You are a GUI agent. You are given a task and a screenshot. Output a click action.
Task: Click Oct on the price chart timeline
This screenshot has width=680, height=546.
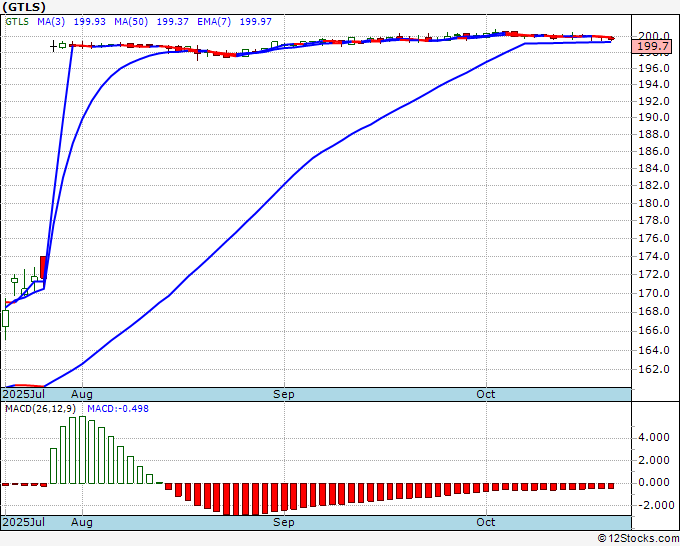(485, 394)
